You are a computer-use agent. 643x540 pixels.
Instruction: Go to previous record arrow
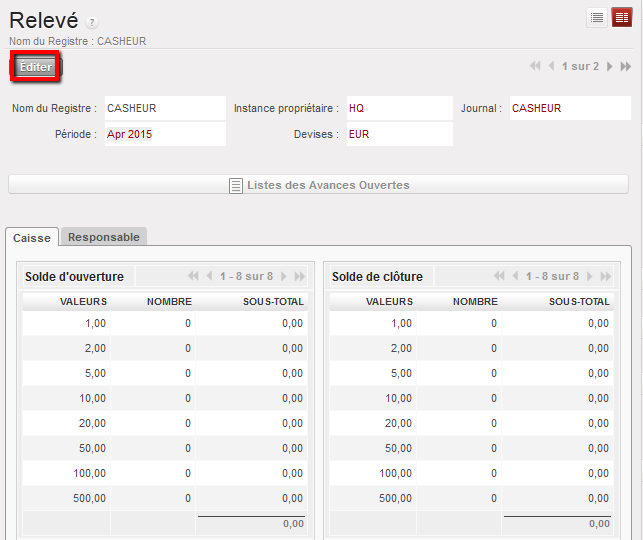[x=551, y=66]
